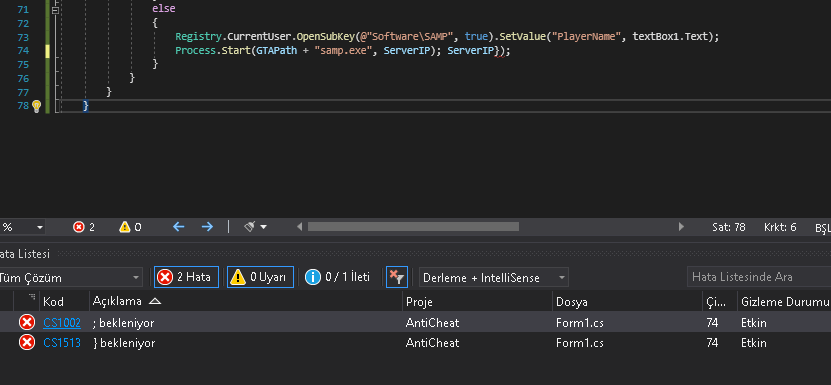The height and width of the screenshot is (385, 831).
Task: Toggle the '0 / 1 İleti' messages filter button
Action: (x=337, y=277)
